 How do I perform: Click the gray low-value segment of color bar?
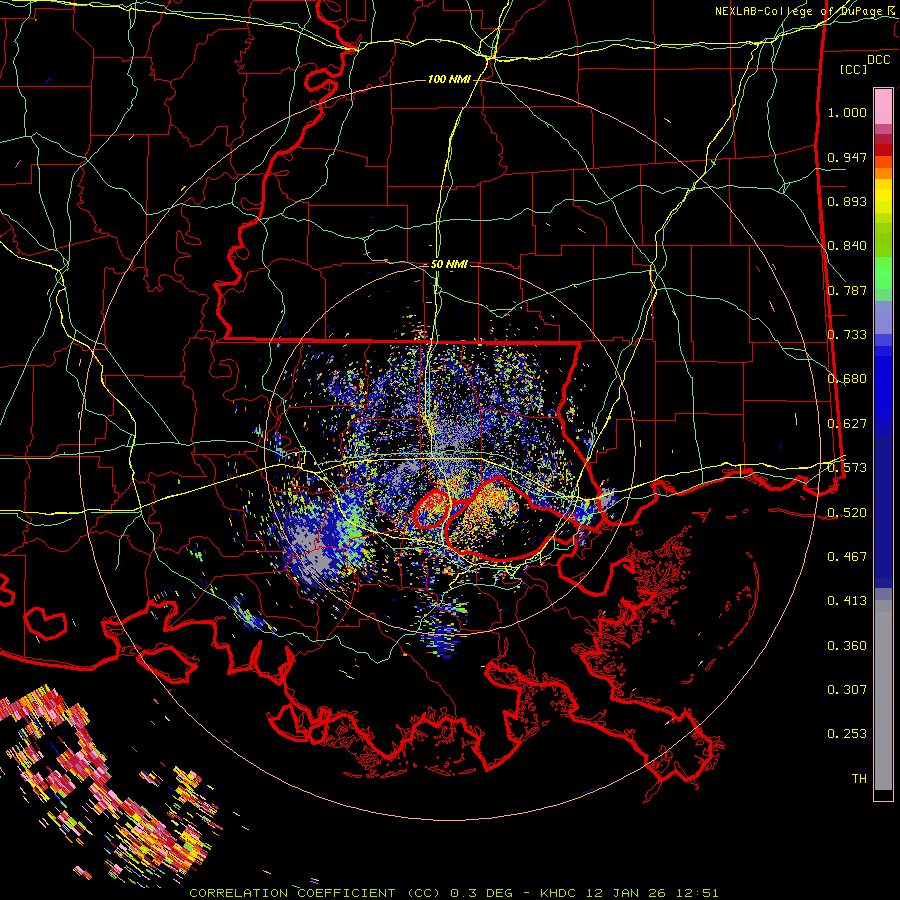(883, 695)
